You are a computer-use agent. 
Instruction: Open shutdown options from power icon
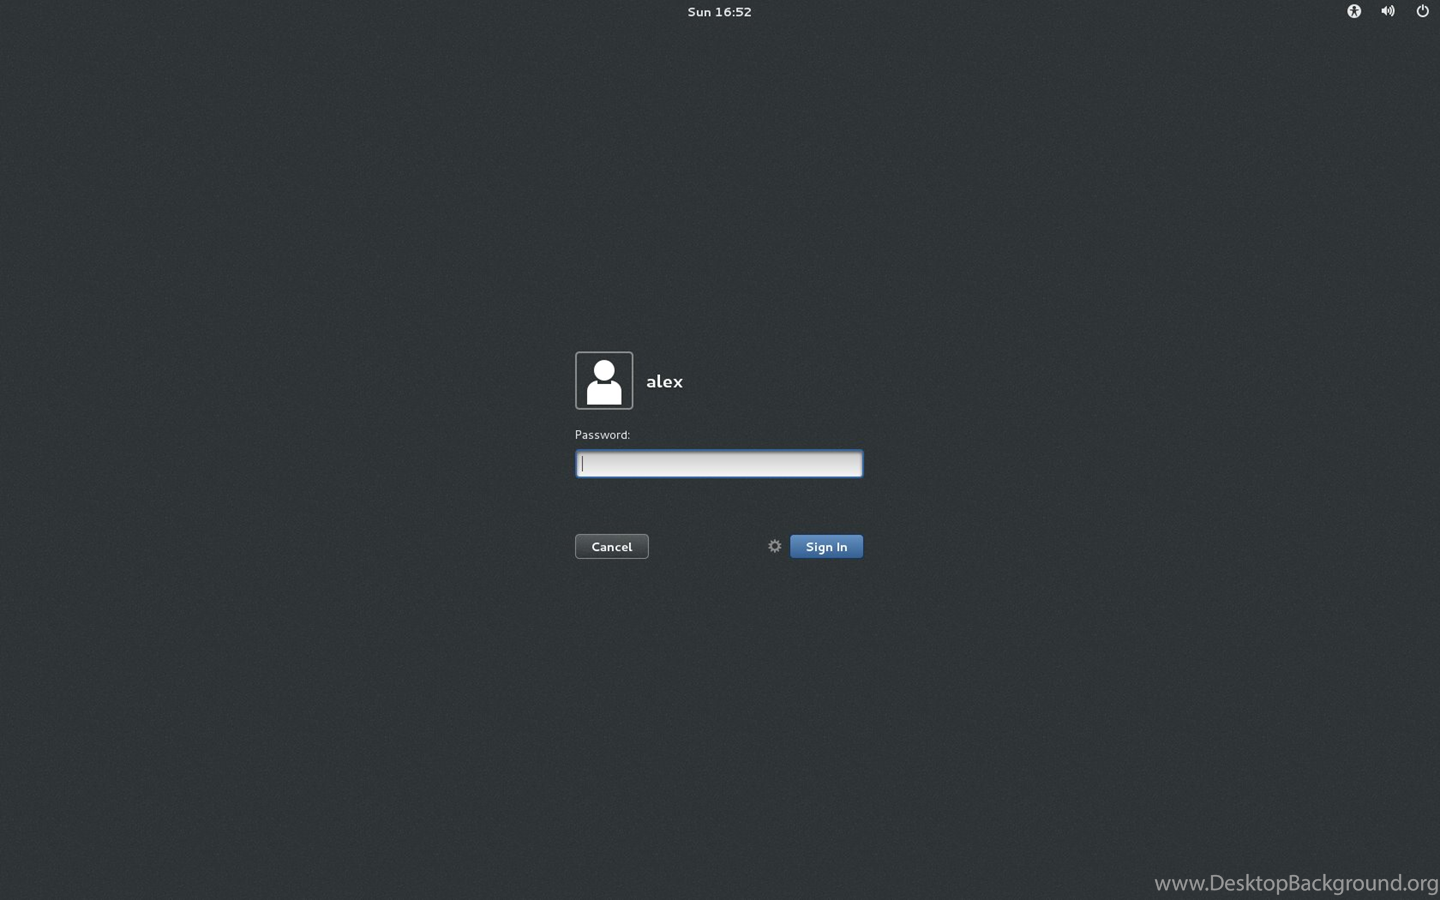pos(1422,11)
